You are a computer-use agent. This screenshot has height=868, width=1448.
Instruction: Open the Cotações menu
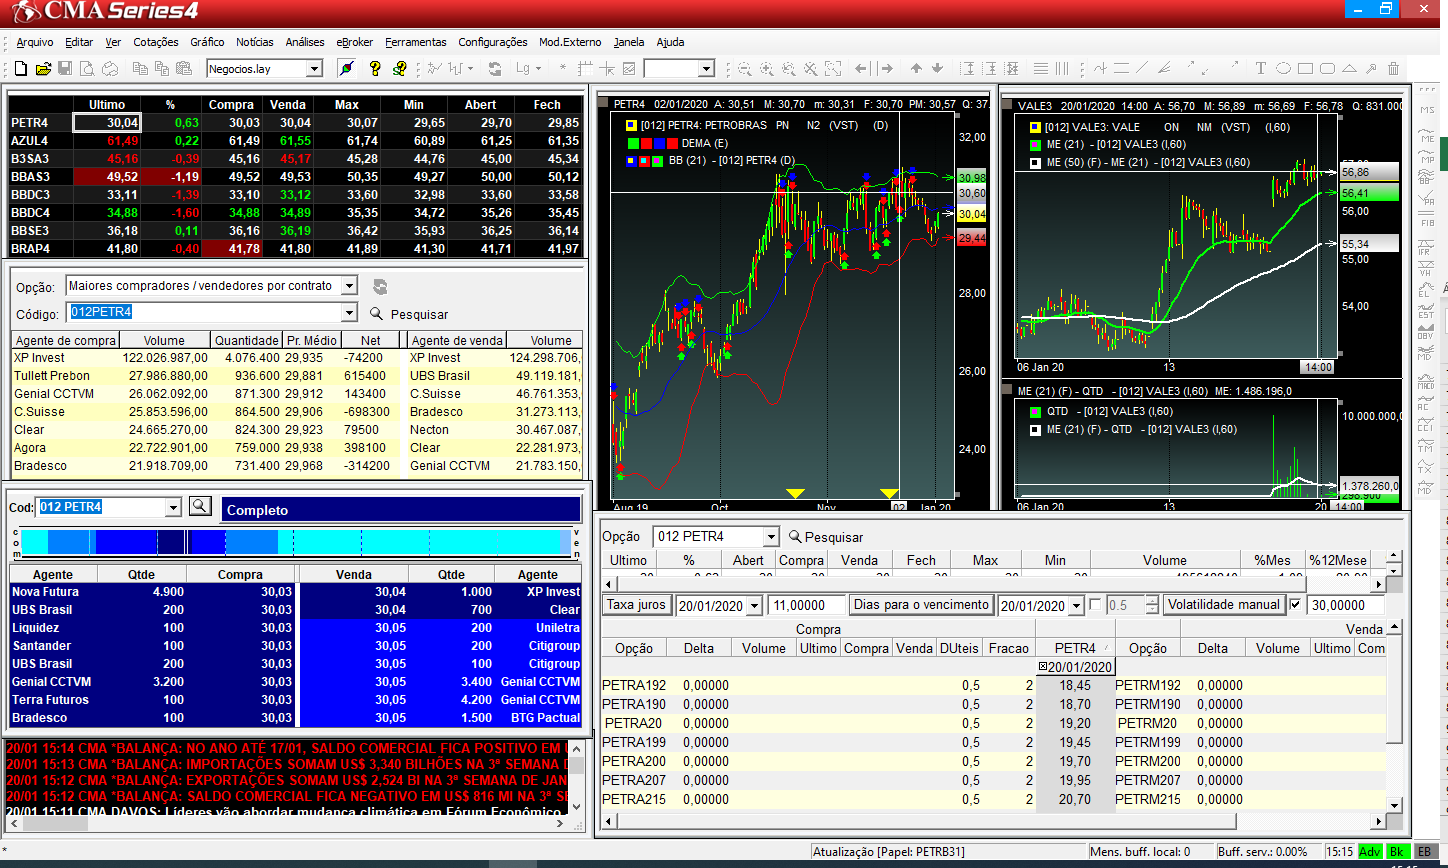pos(155,42)
